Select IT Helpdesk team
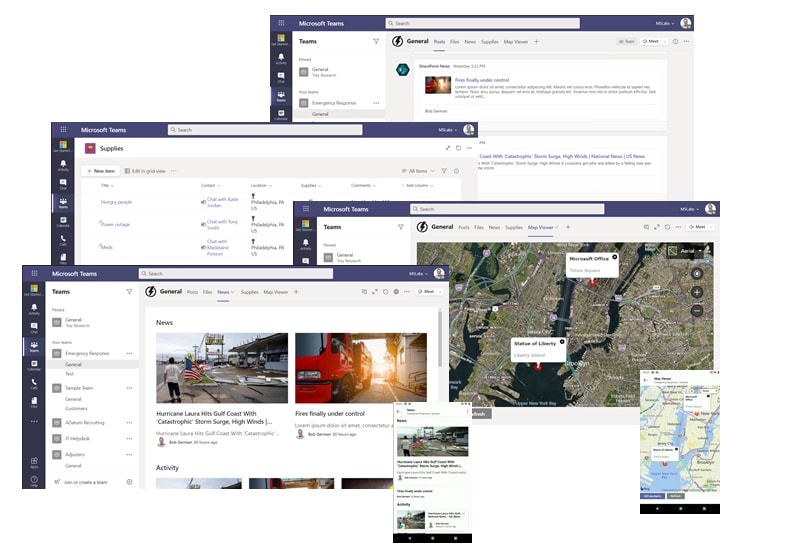Image resolution: width=806 pixels, height=552 pixels. tap(77, 438)
